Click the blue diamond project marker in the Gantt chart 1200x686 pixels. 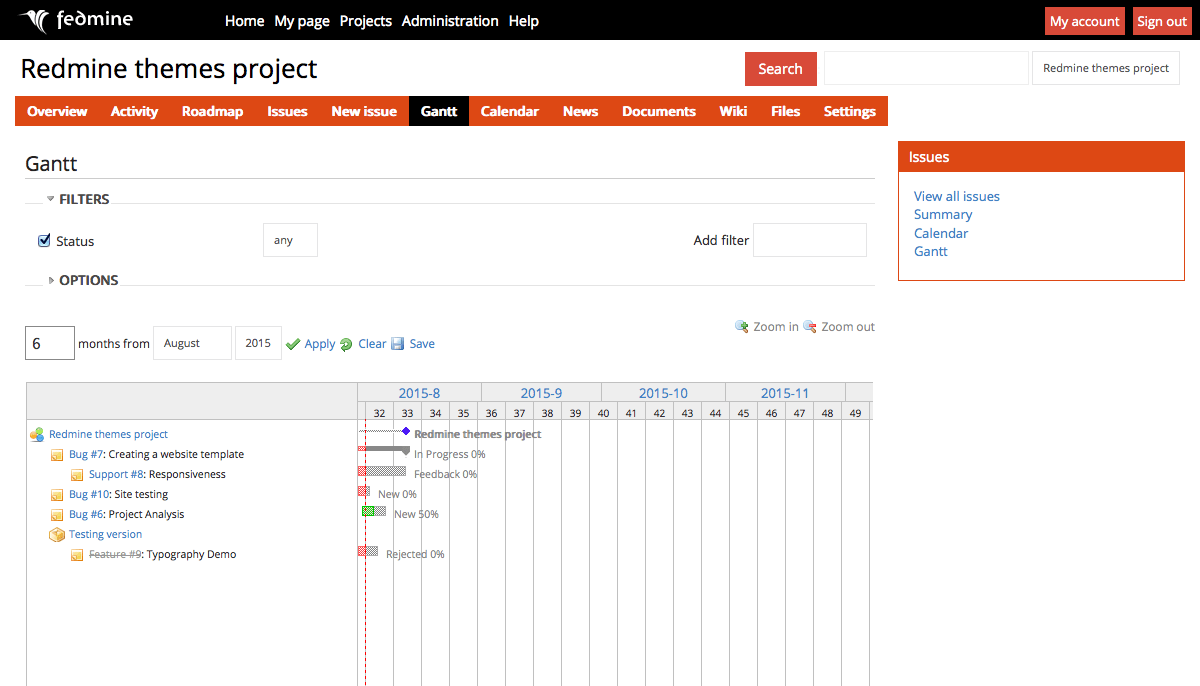[x=406, y=431]
